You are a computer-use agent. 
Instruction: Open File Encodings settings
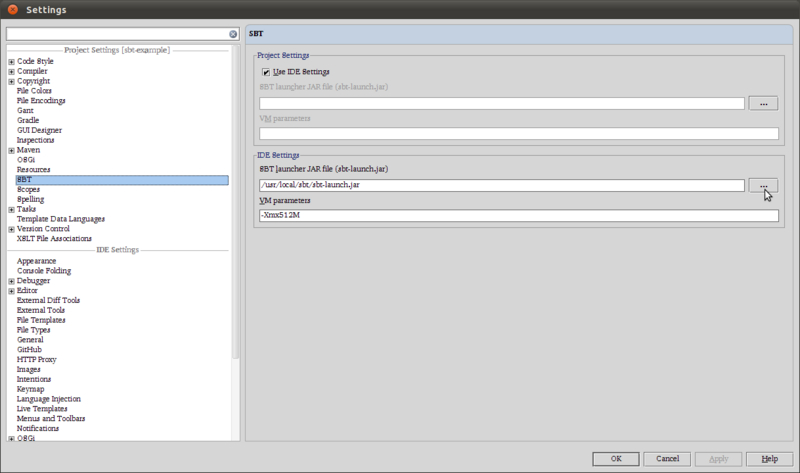coord(41,101)
